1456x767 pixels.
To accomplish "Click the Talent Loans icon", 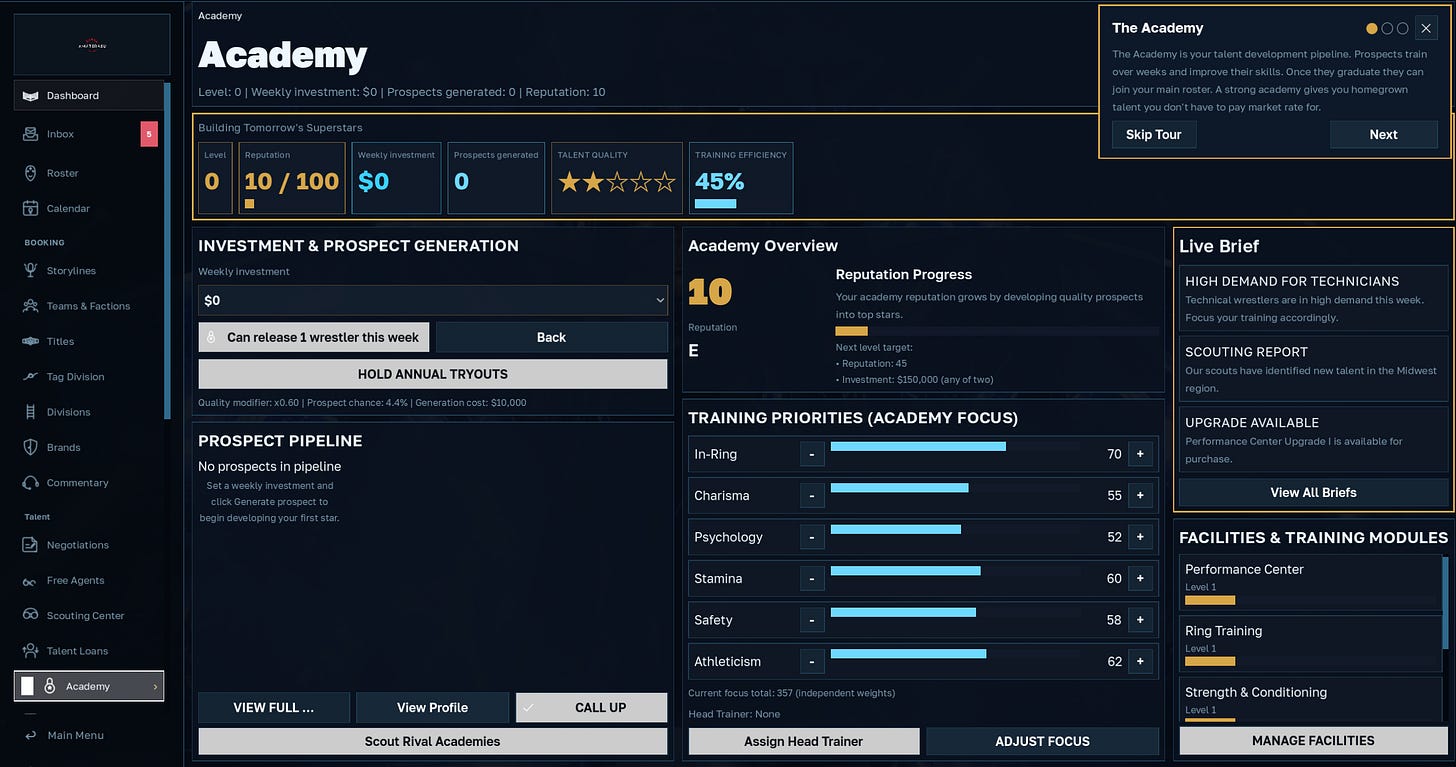I will click(x=30, y=651).
